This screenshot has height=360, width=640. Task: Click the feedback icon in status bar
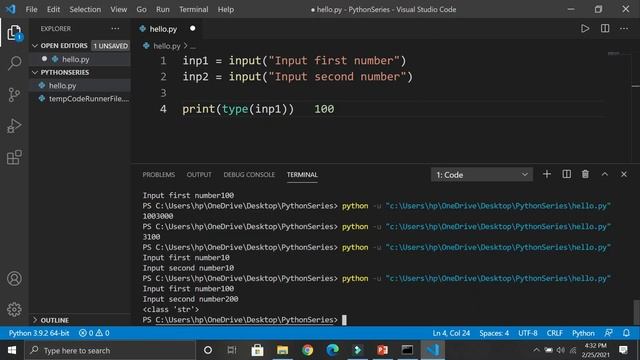pyautogui.click(x=609, y=333)
